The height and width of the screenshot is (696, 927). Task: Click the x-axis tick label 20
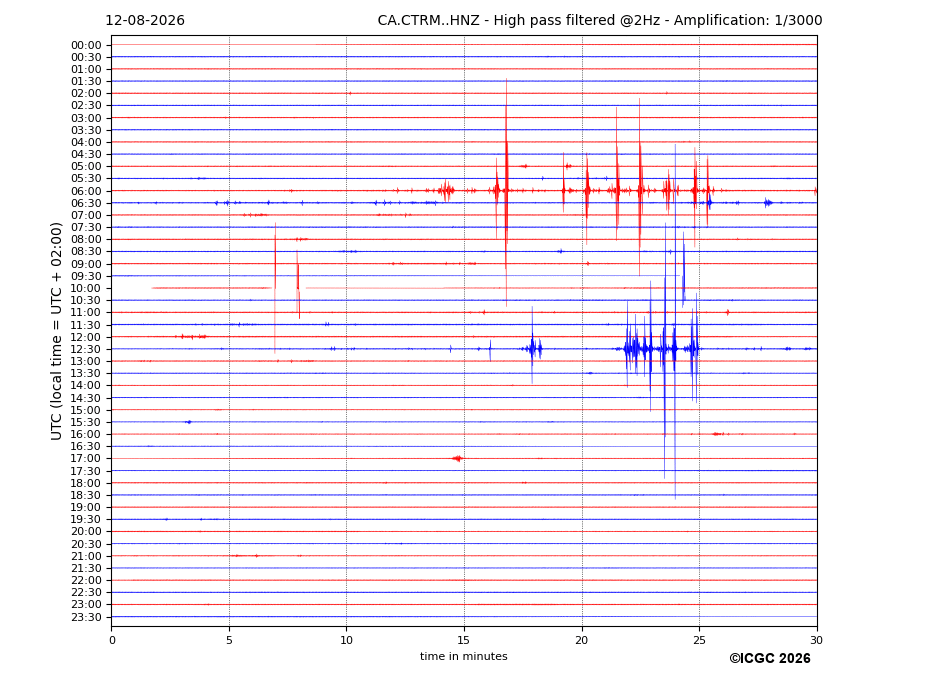(x=582, y=640)
